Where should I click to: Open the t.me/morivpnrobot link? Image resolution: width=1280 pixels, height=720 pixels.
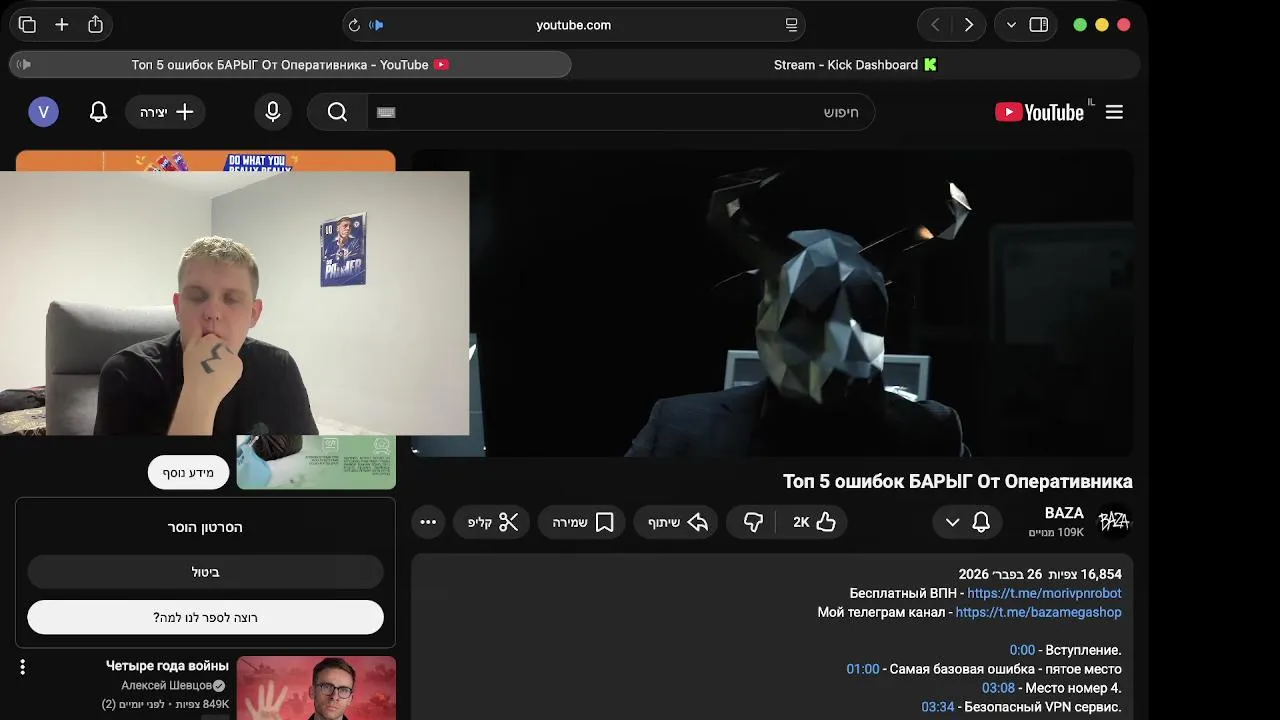tap(1044, 593)
